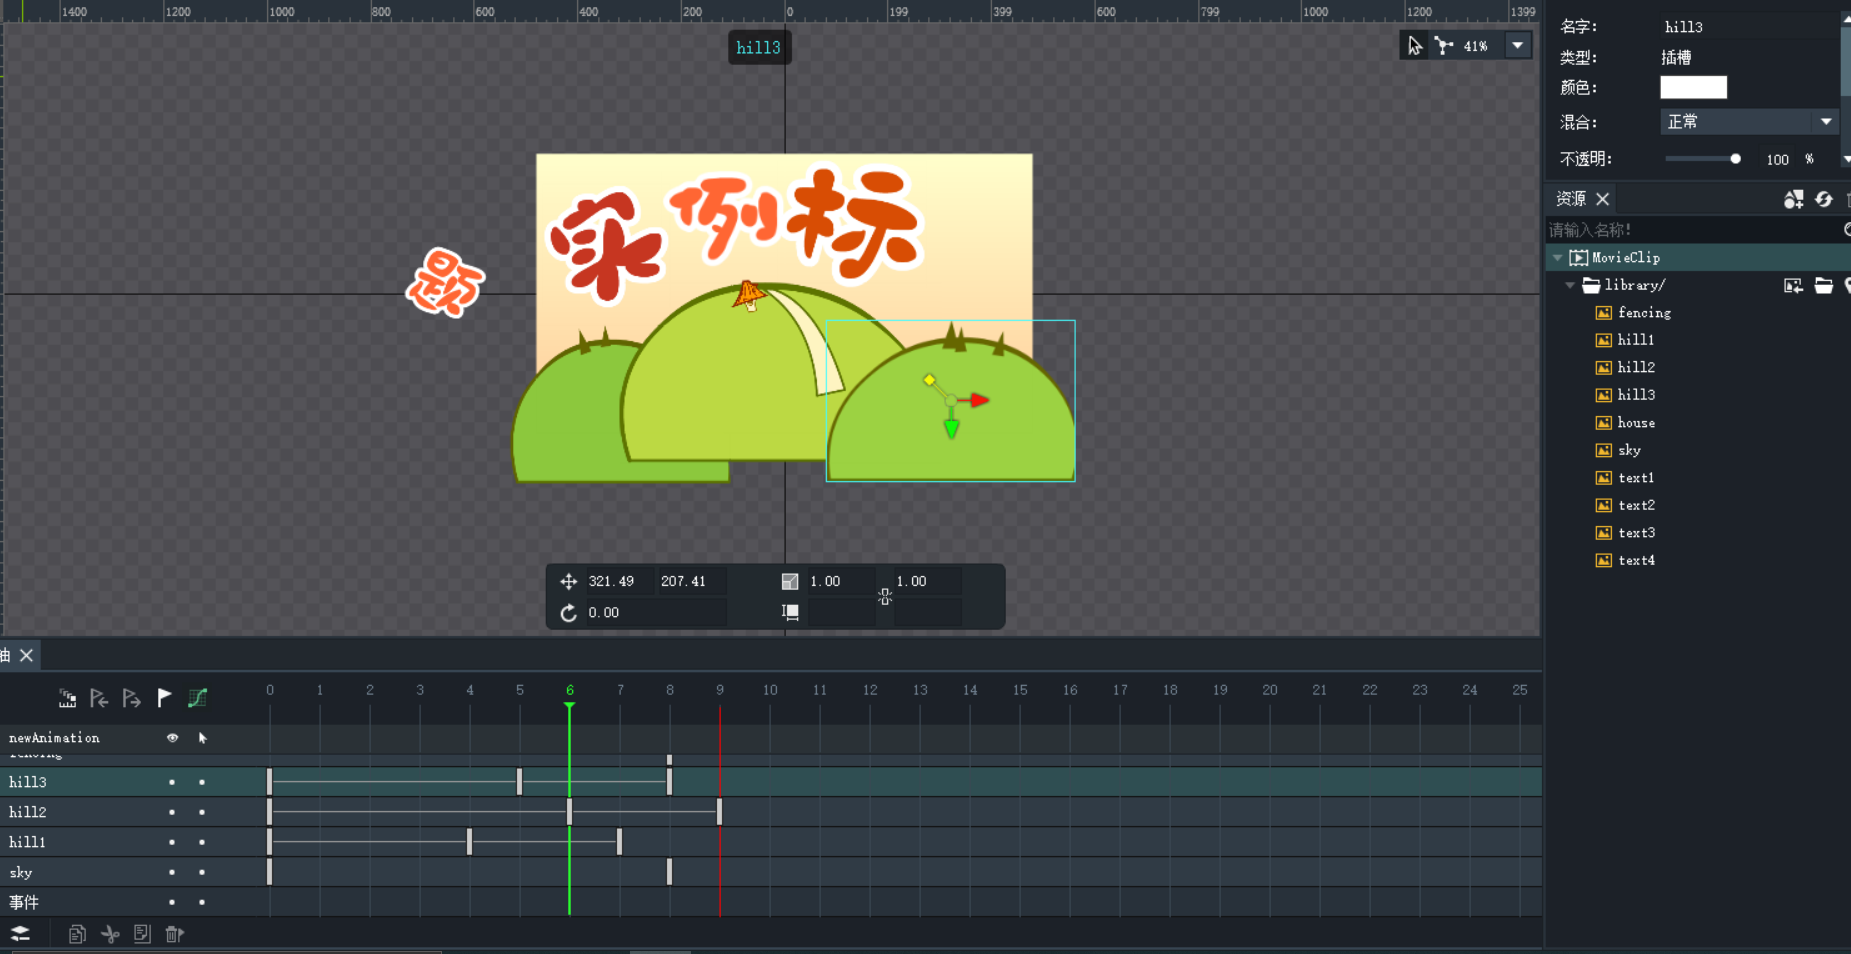Select the hill3 asset in library
Screen dimensions: 1851x954
[x=1636, y=395]
